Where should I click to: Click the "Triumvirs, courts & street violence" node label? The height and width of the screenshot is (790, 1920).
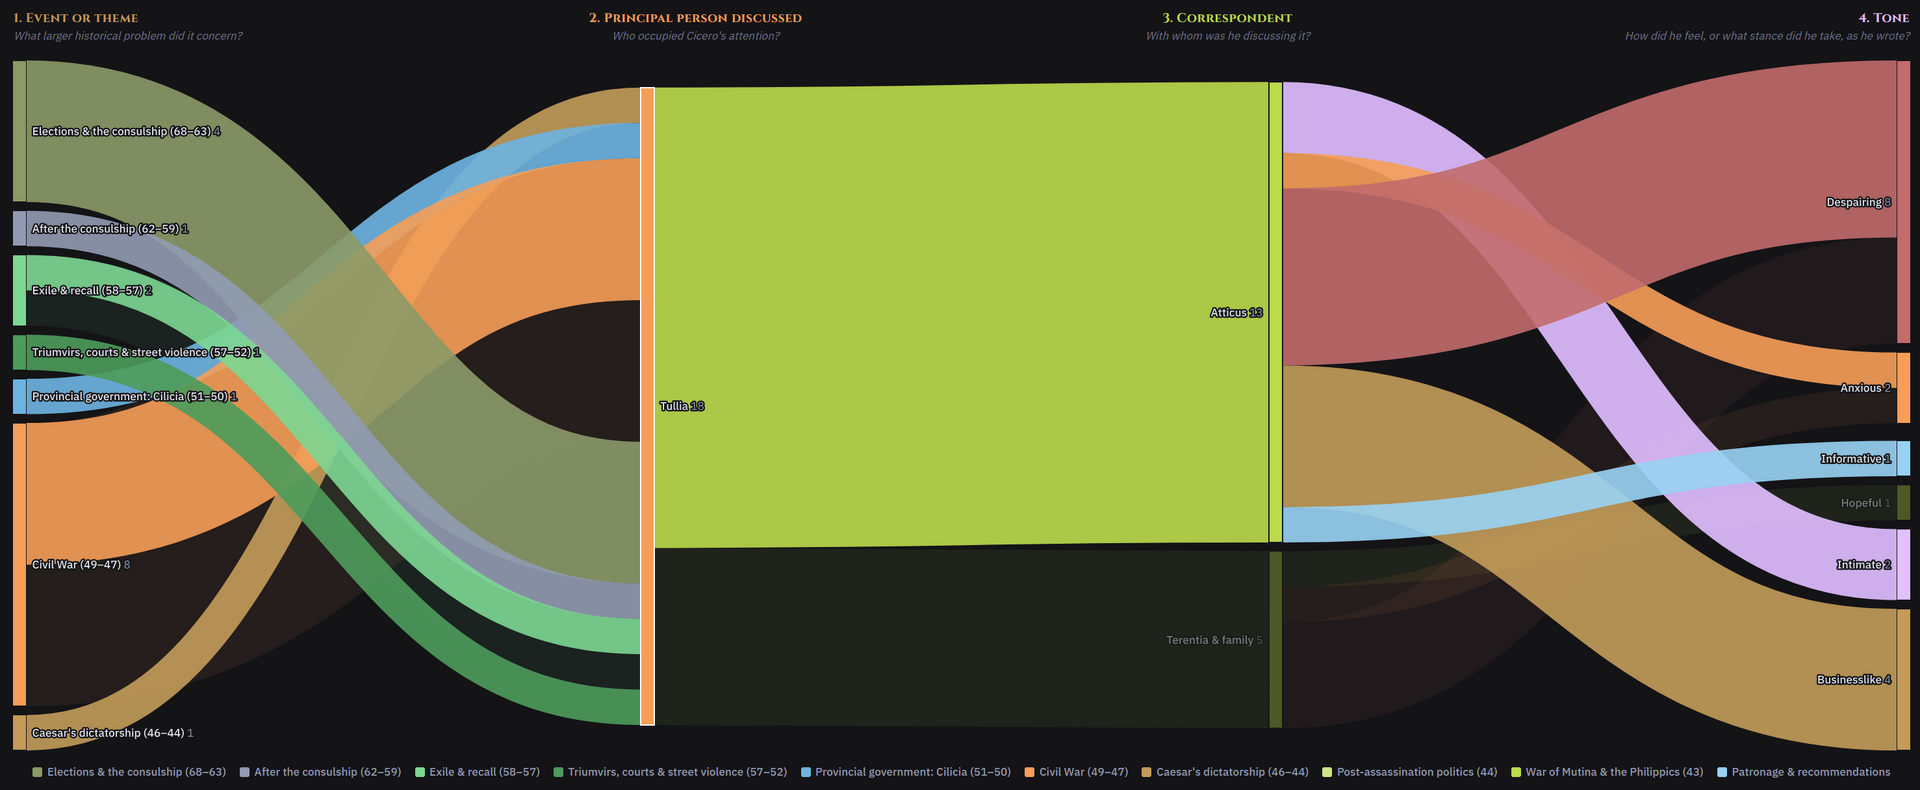click(x=146, y=353)
